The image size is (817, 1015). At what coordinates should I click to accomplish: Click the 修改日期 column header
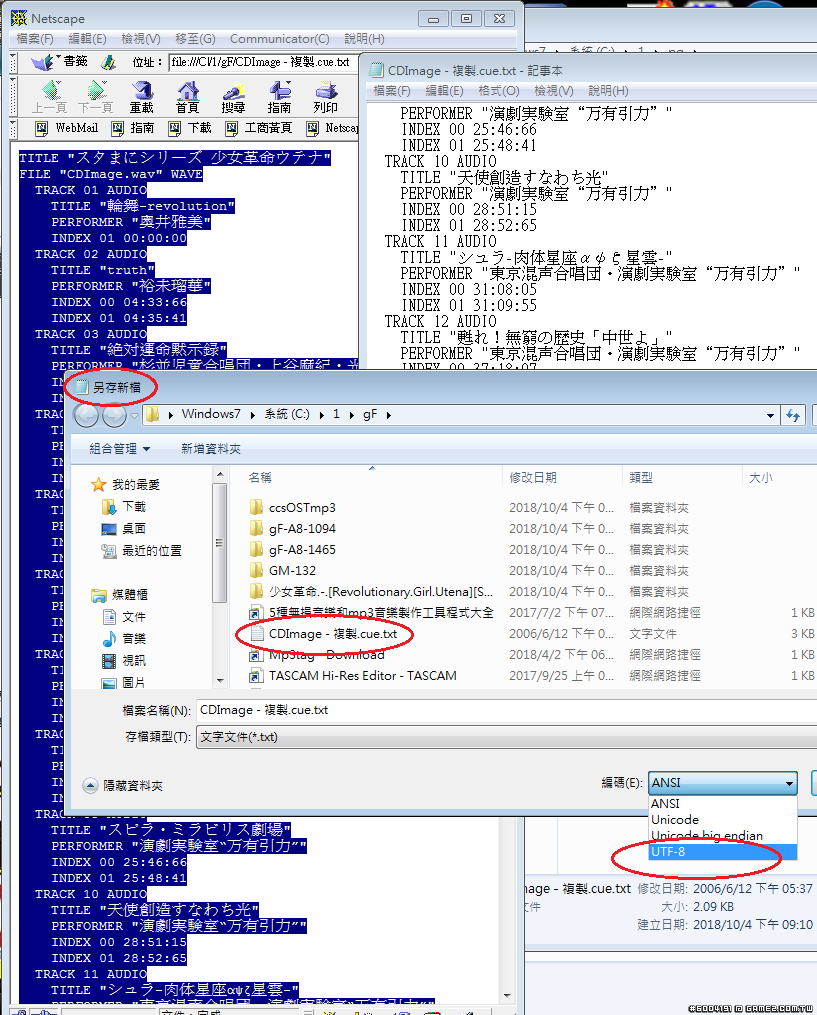point(533,478)
